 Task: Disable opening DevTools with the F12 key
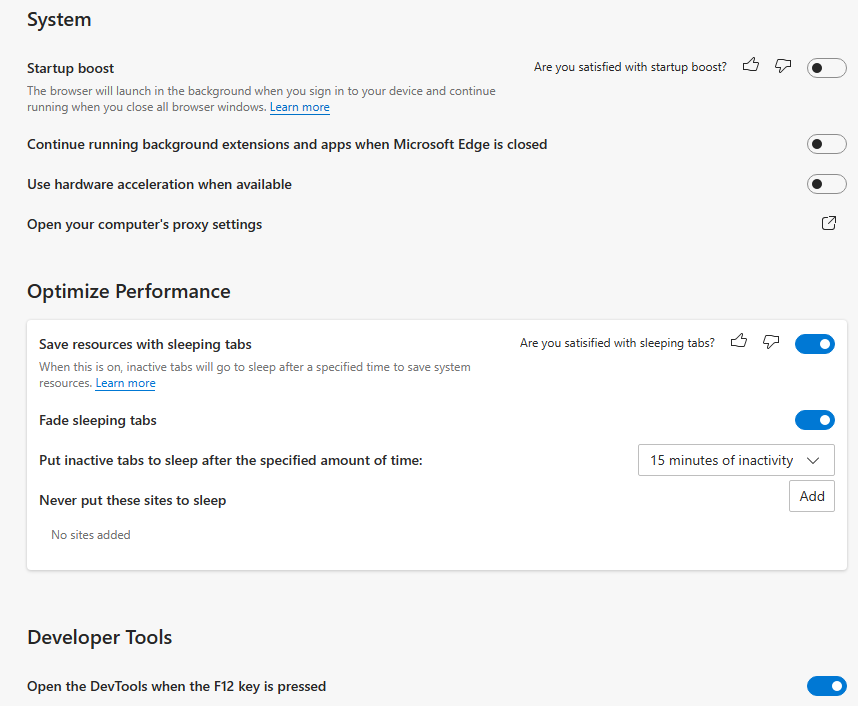tap(827, 686)
